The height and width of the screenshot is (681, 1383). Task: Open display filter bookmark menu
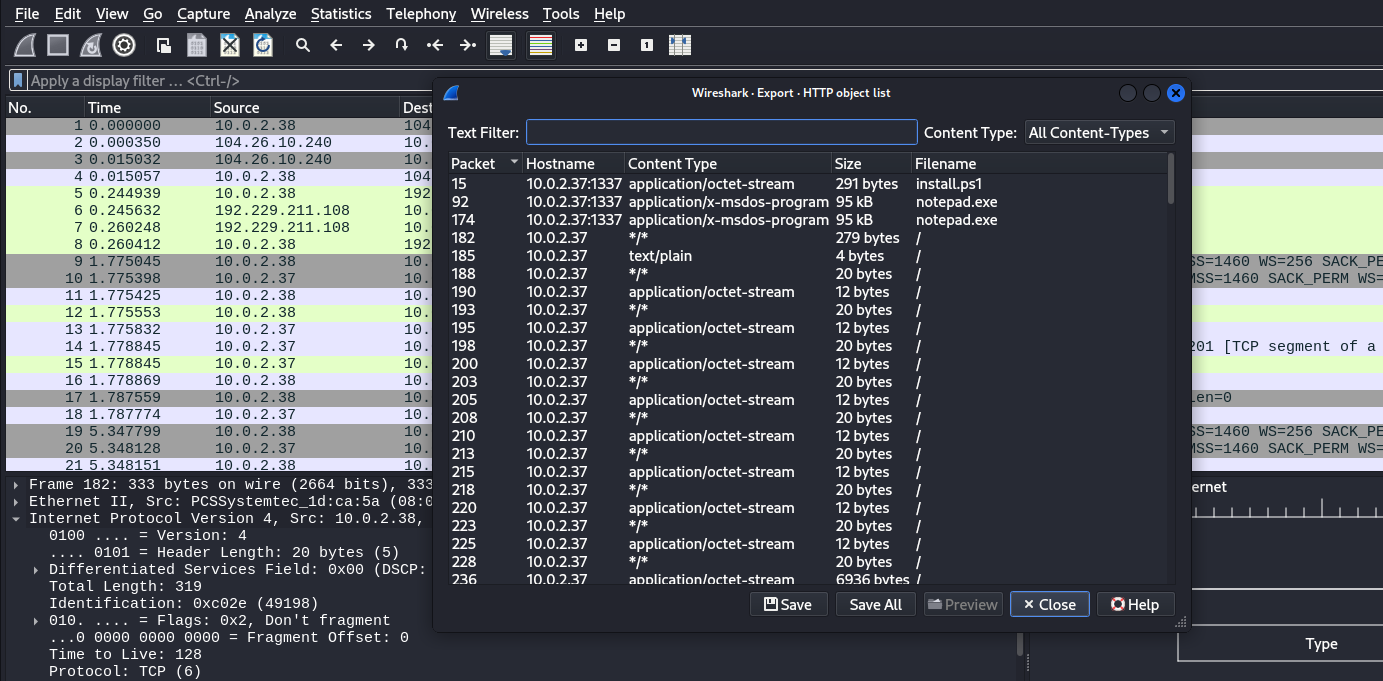(17, 81)
